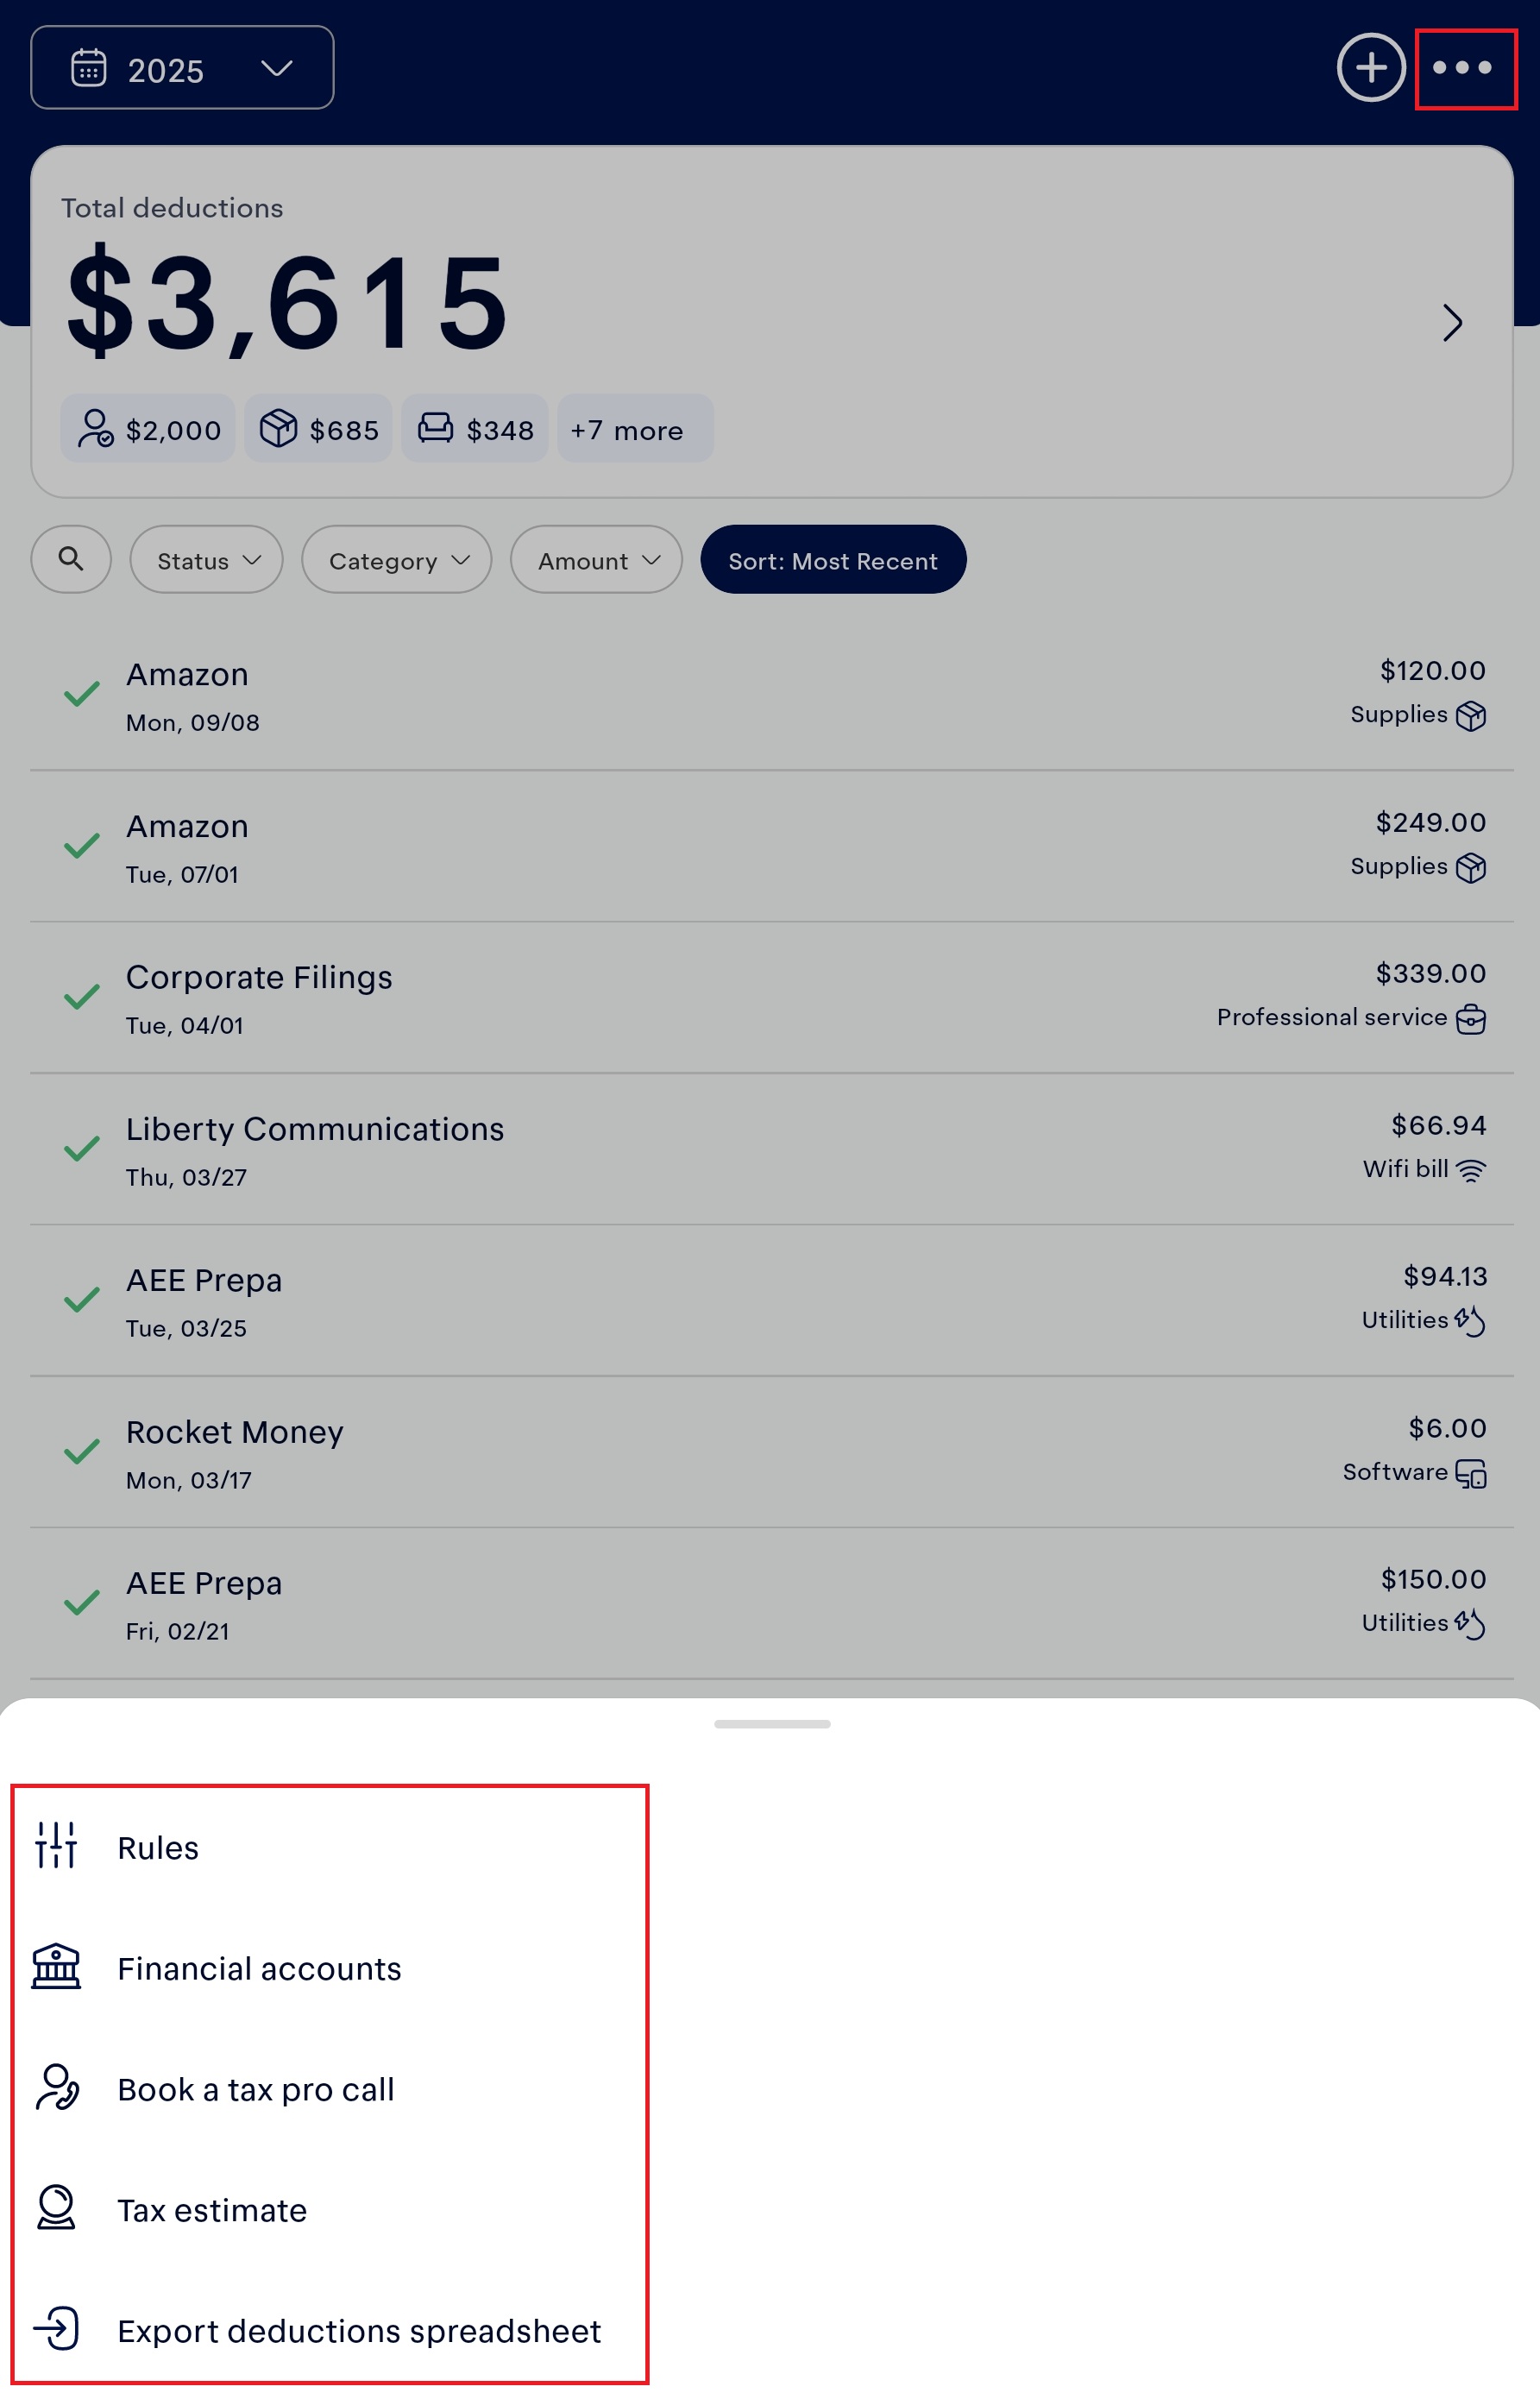Viewport: 1540px width, 2399px height.
Task: Open the 2025 year dropdown
Action: (x=182, y=68)
